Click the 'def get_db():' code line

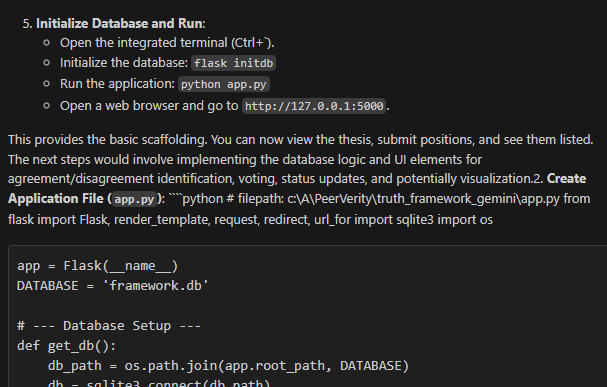(67, 346)
